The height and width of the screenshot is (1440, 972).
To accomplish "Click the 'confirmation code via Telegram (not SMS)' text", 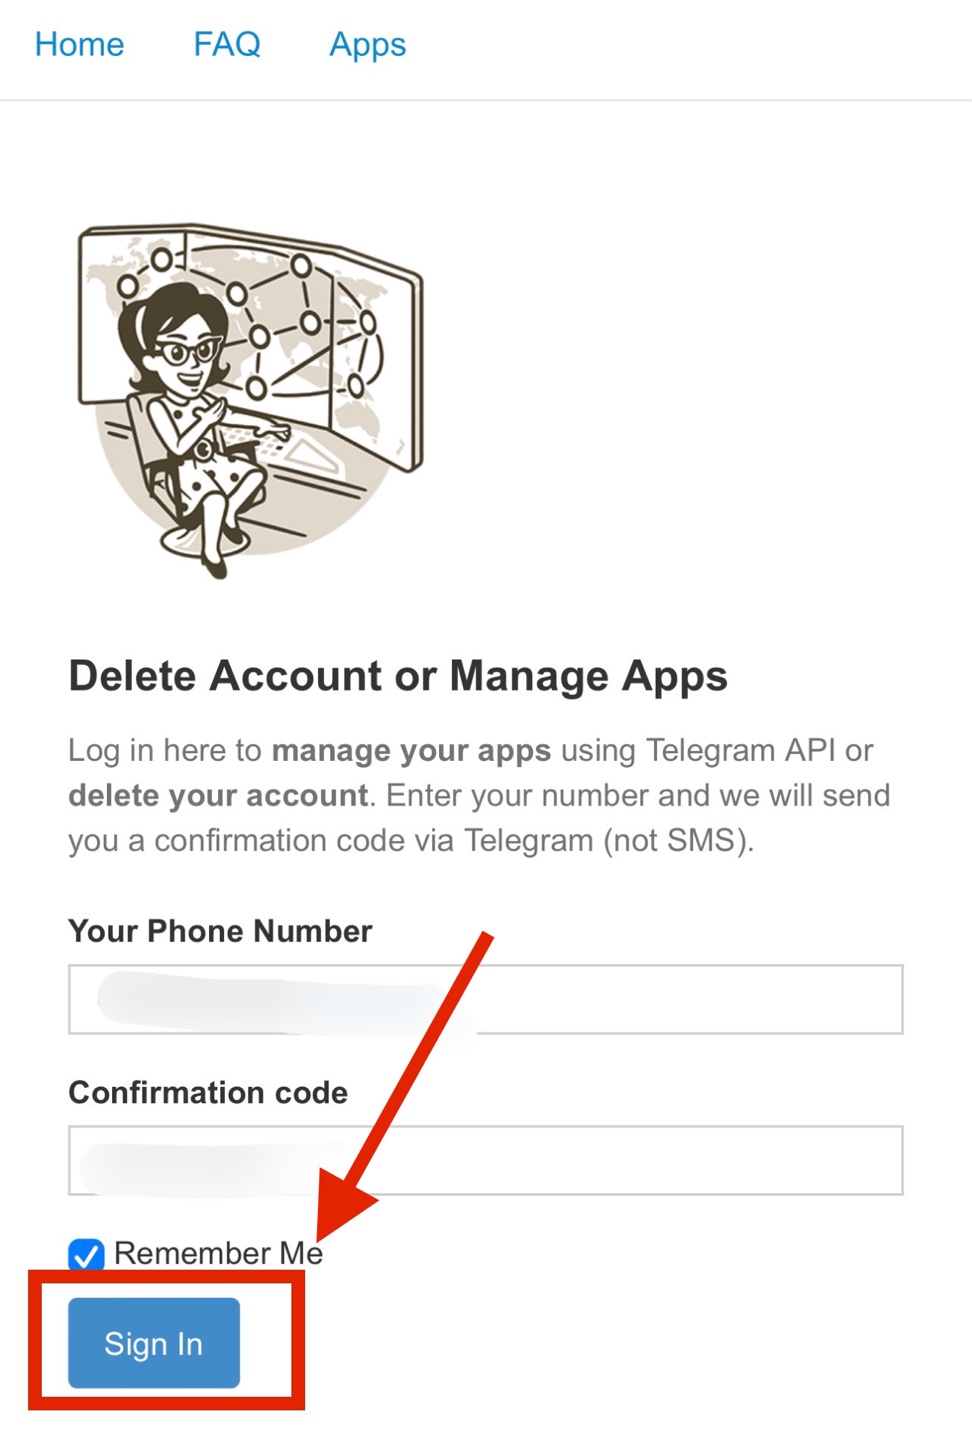I will (x=454, y=840).
